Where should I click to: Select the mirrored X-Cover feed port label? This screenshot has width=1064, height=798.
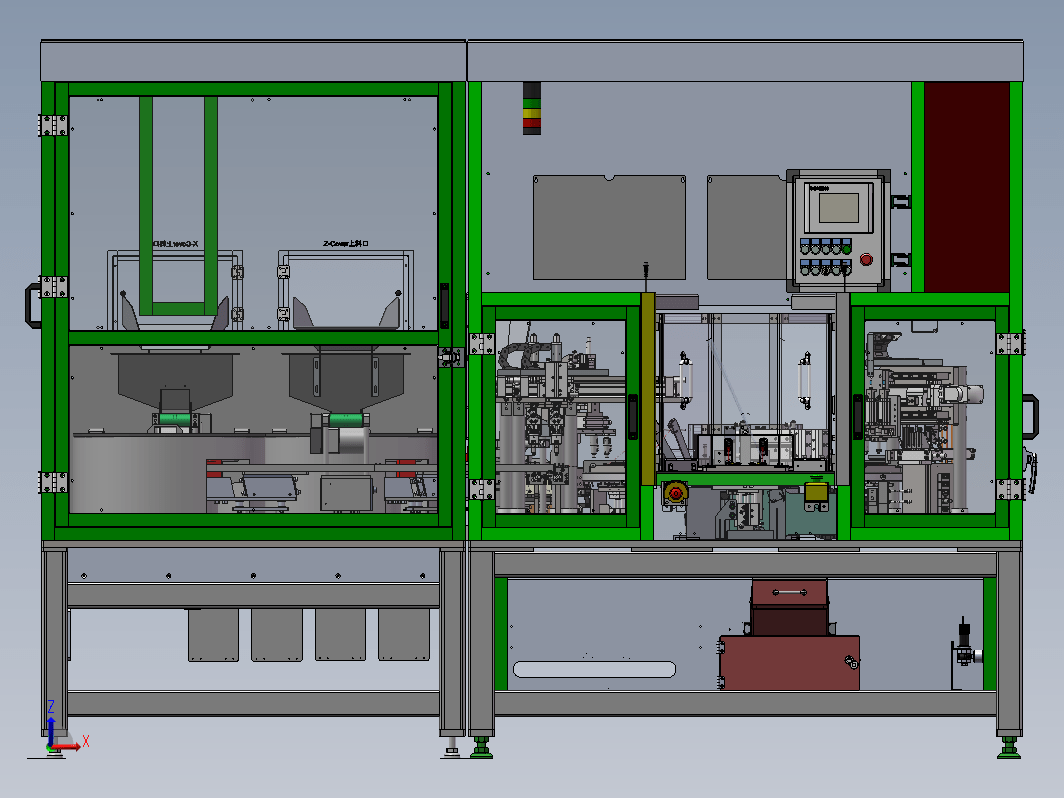175,244
